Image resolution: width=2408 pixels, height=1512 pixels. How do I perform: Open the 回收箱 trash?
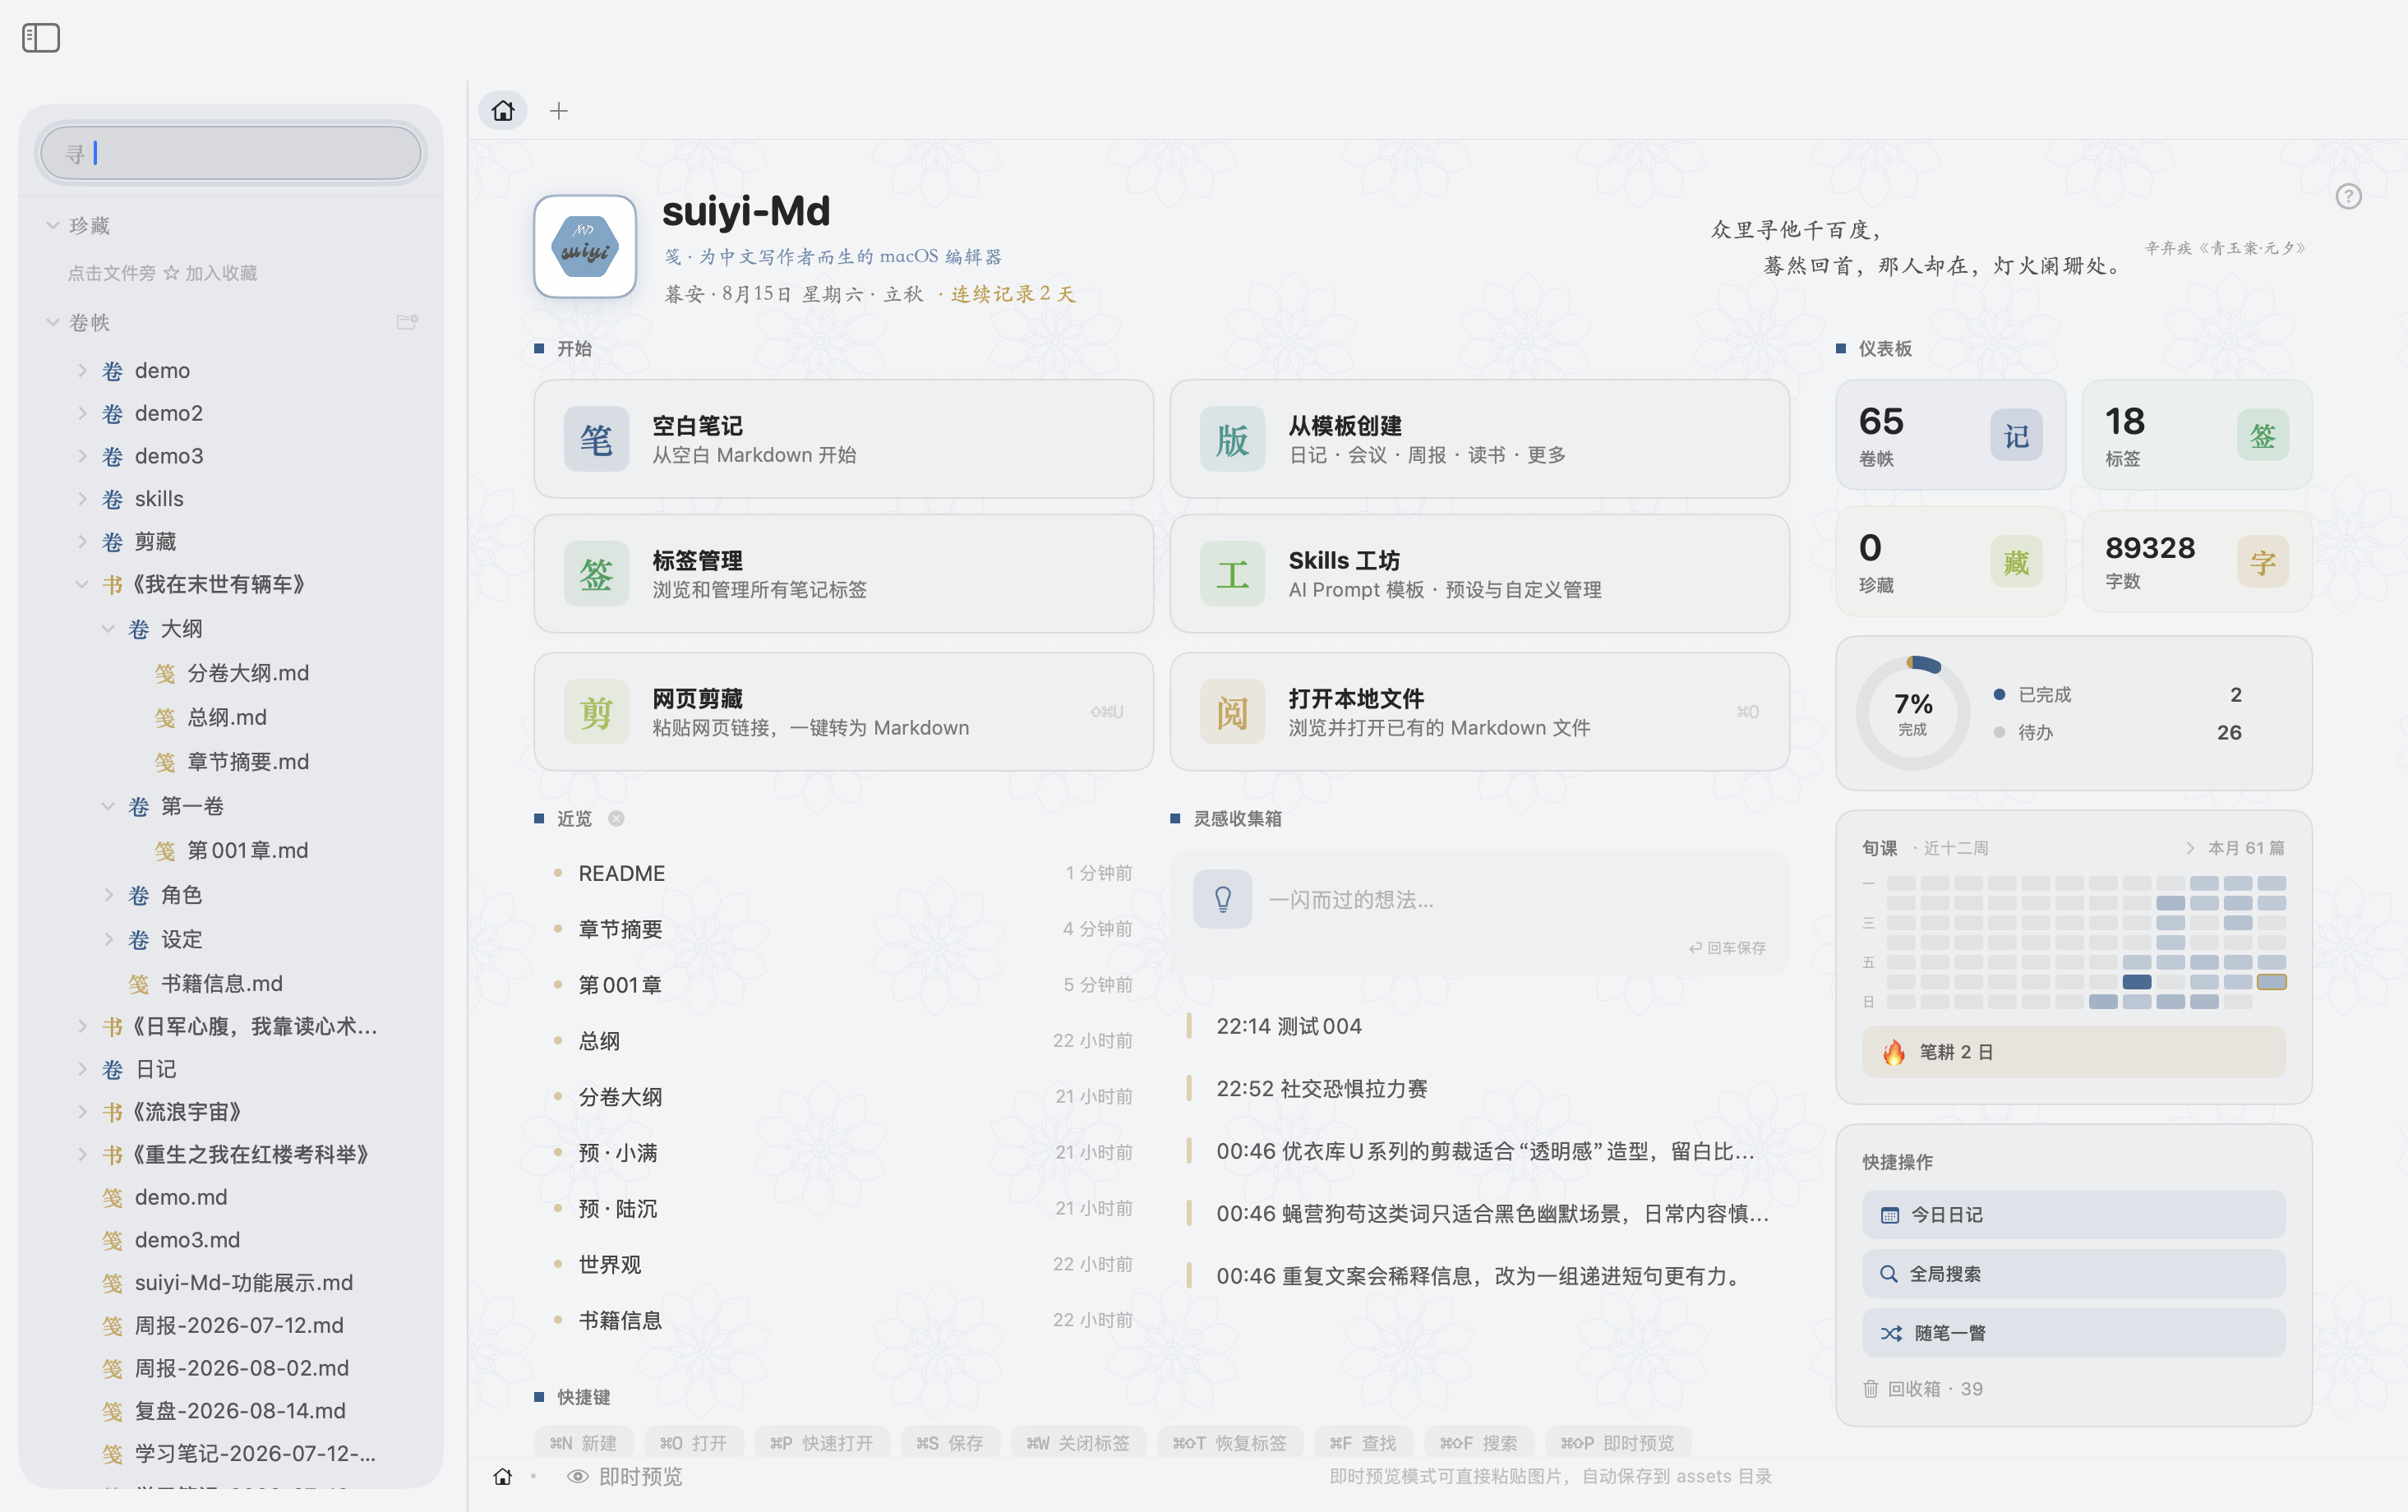pos(1922,1388)
